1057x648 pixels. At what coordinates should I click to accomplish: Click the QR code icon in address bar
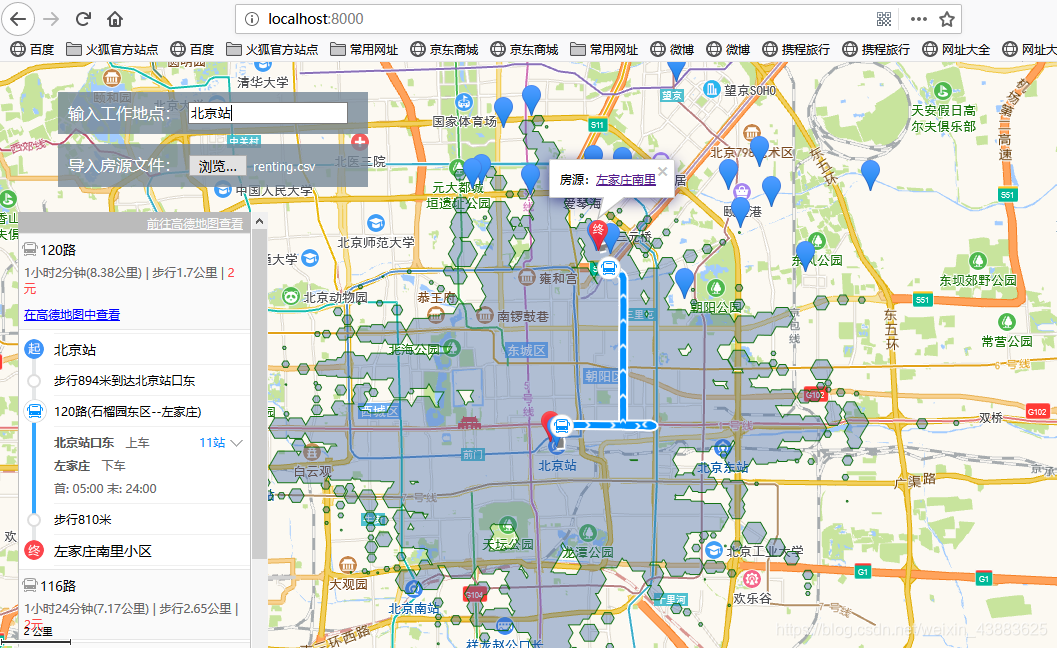884,19
